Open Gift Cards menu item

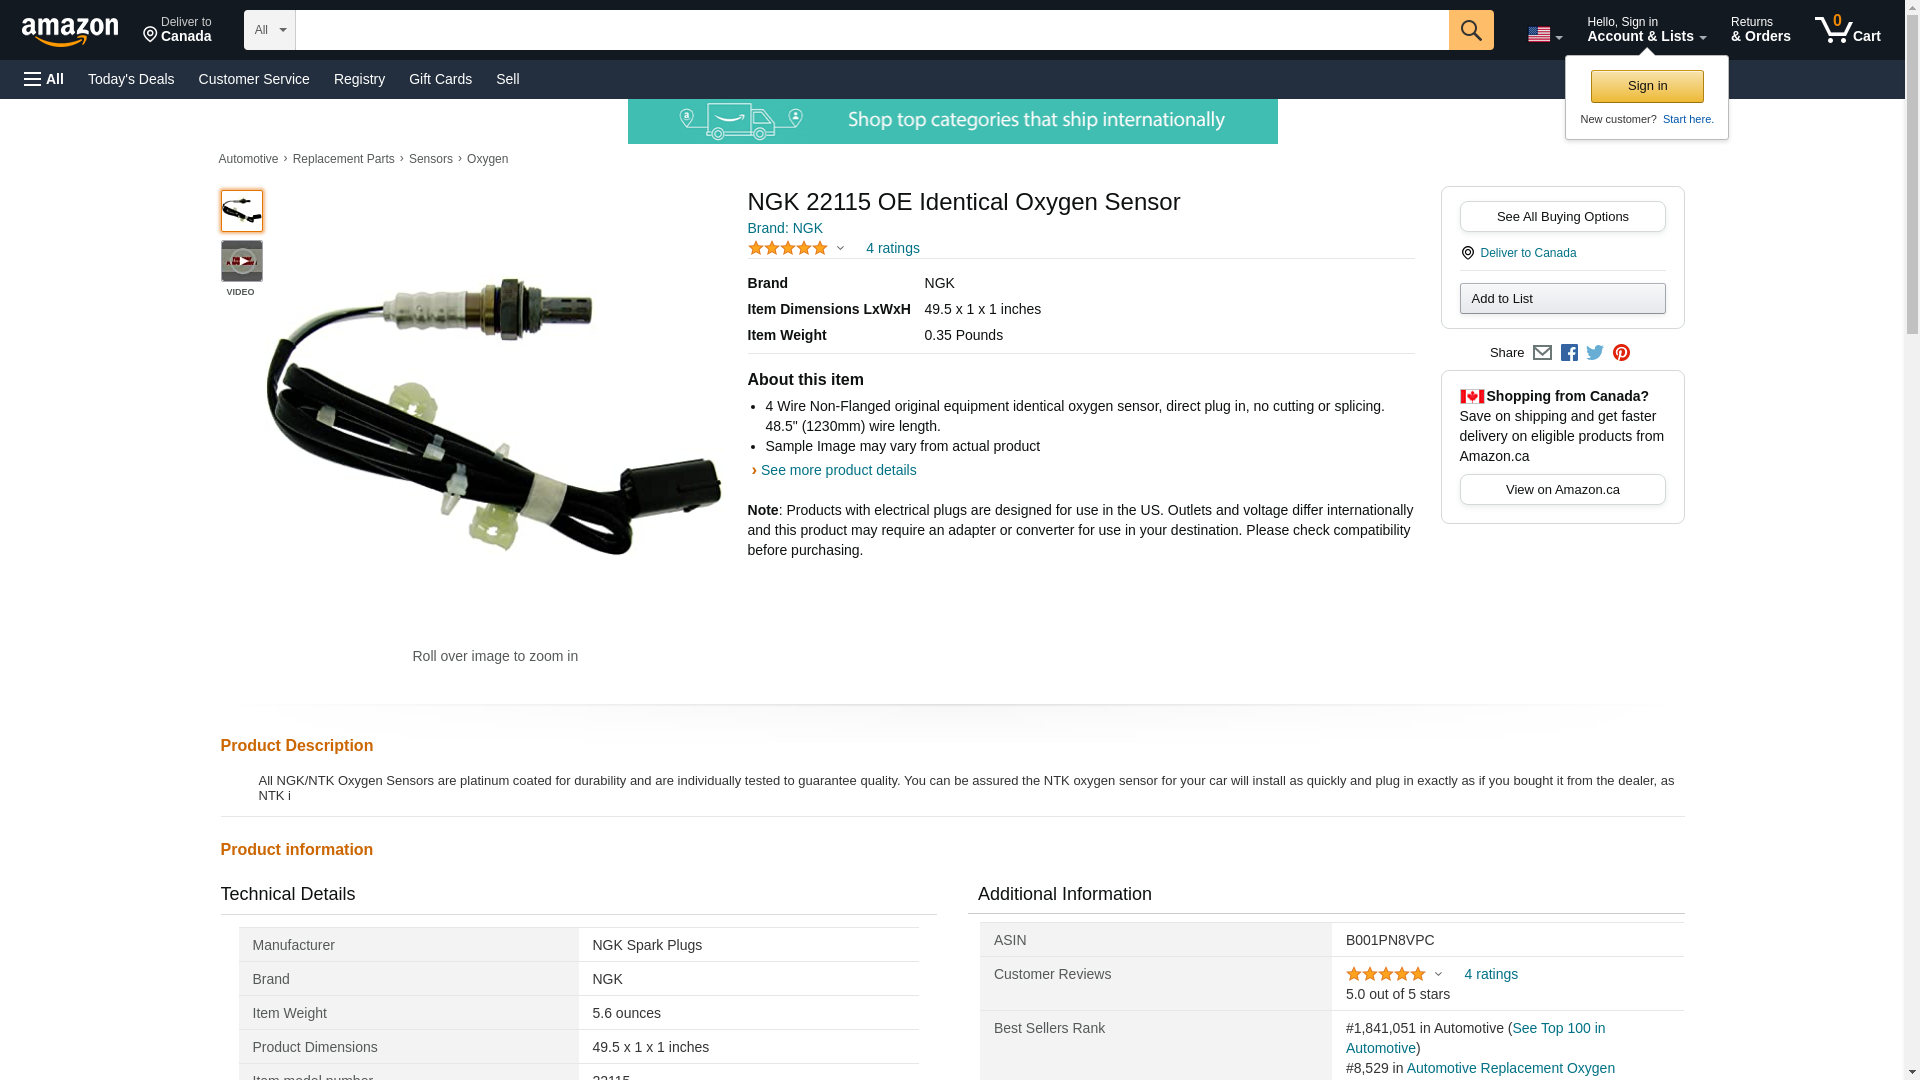440,79
